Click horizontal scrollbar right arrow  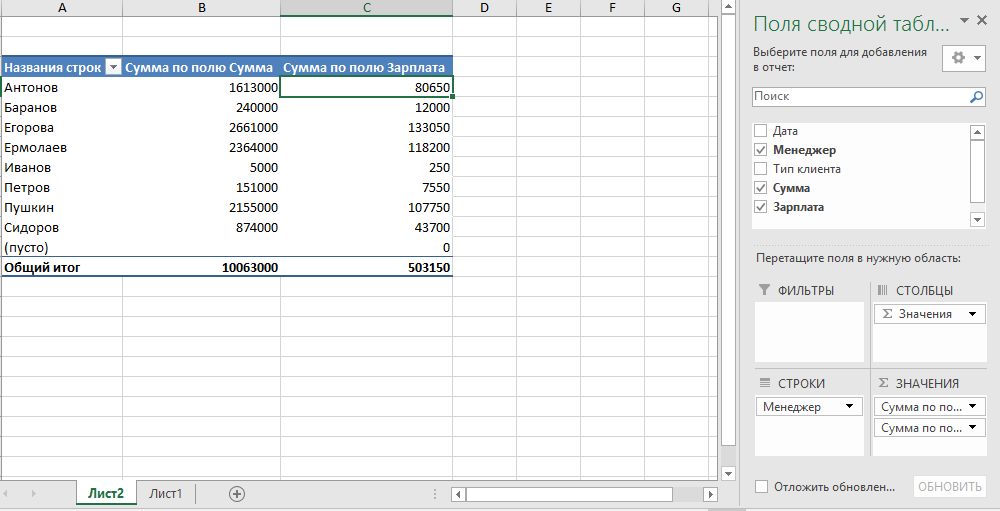click(x=710, y=494)
